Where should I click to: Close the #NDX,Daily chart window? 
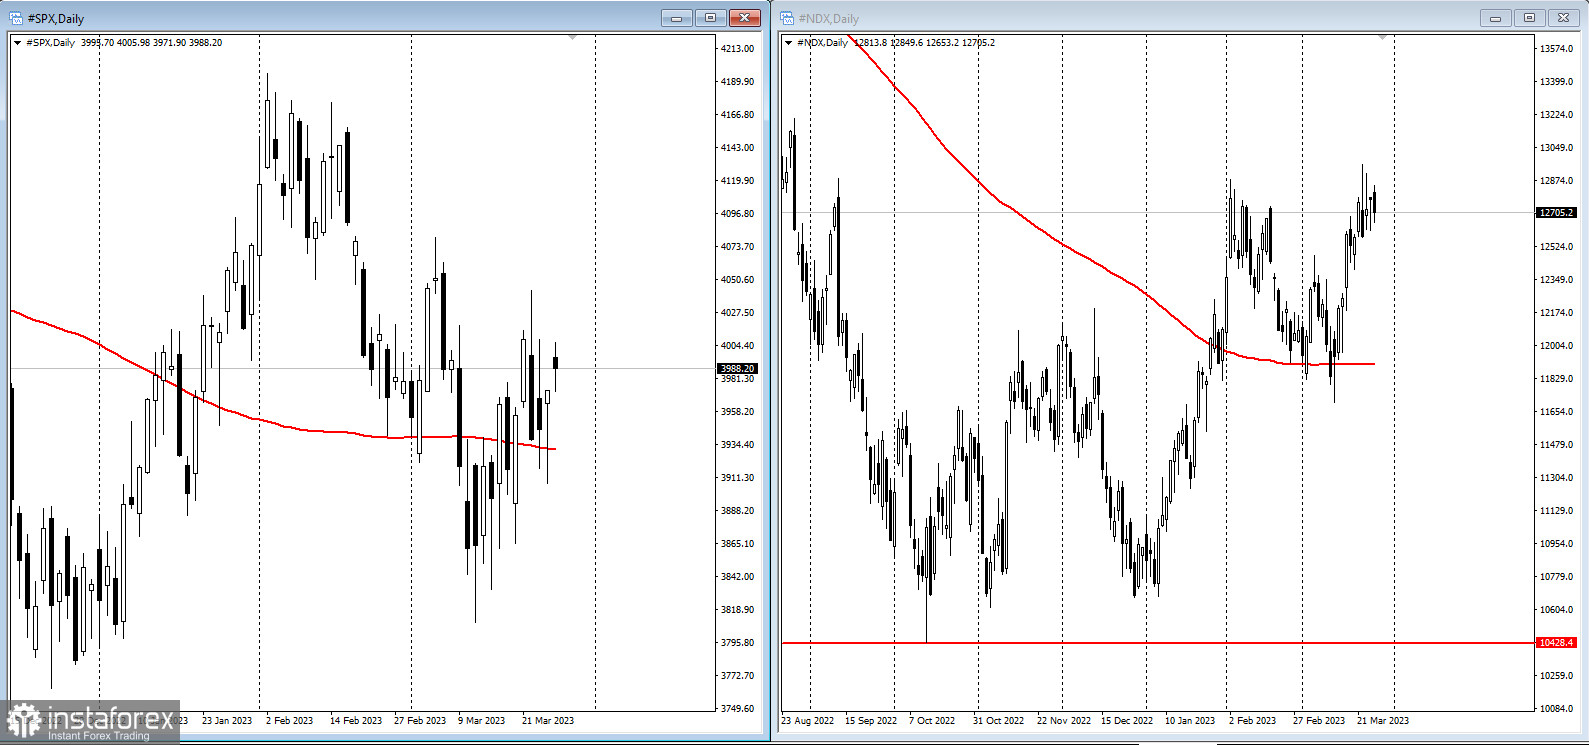(x=1564, y=18)
